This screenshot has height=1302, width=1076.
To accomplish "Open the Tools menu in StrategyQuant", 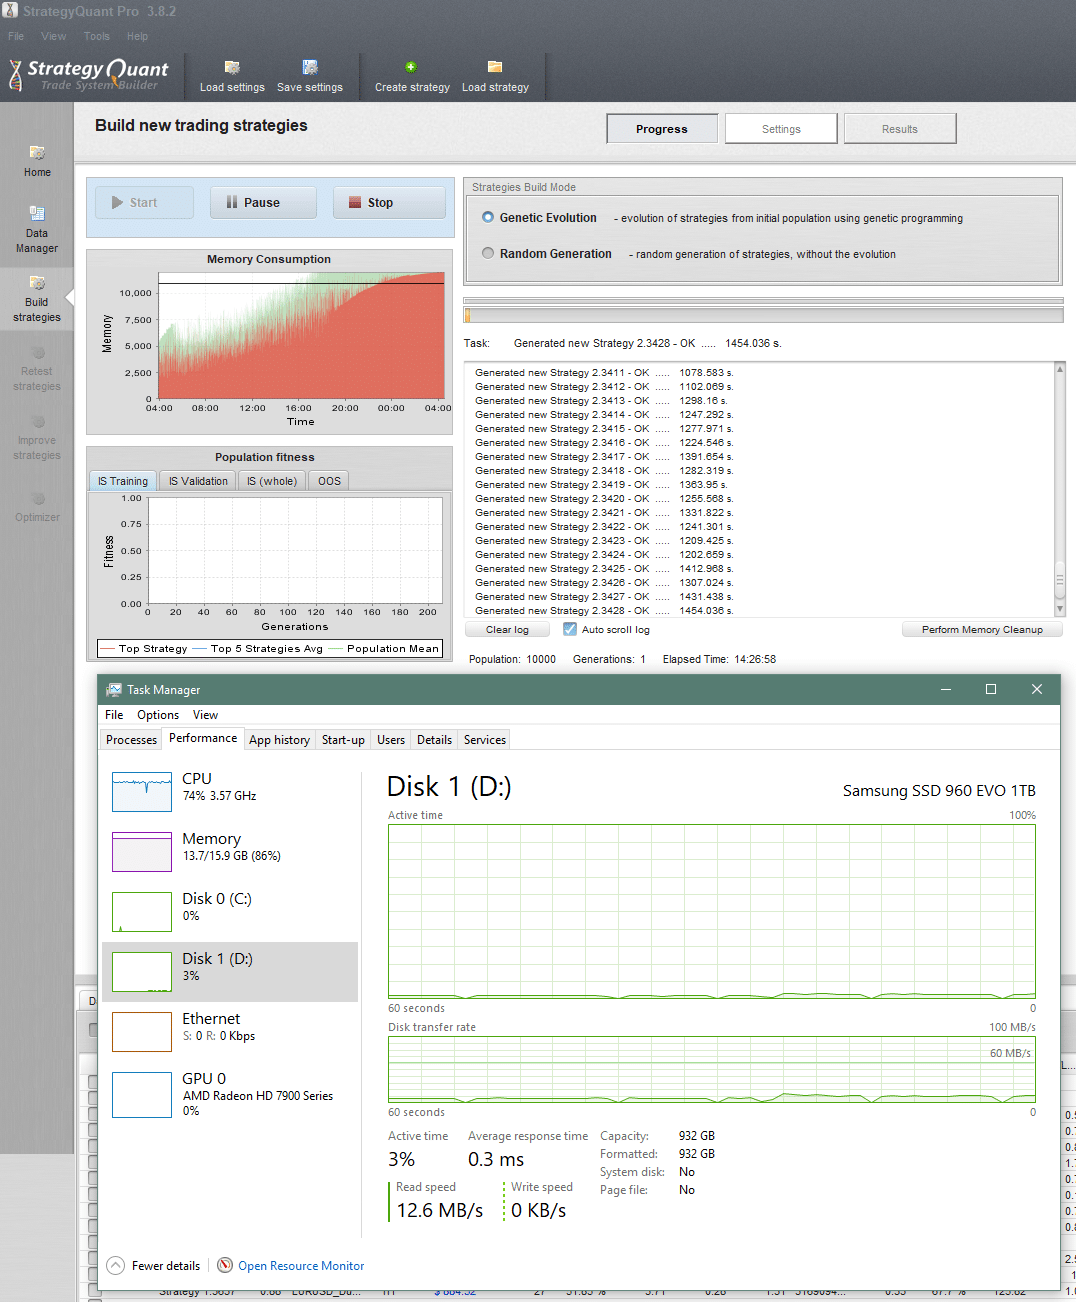I will [97, 36].
